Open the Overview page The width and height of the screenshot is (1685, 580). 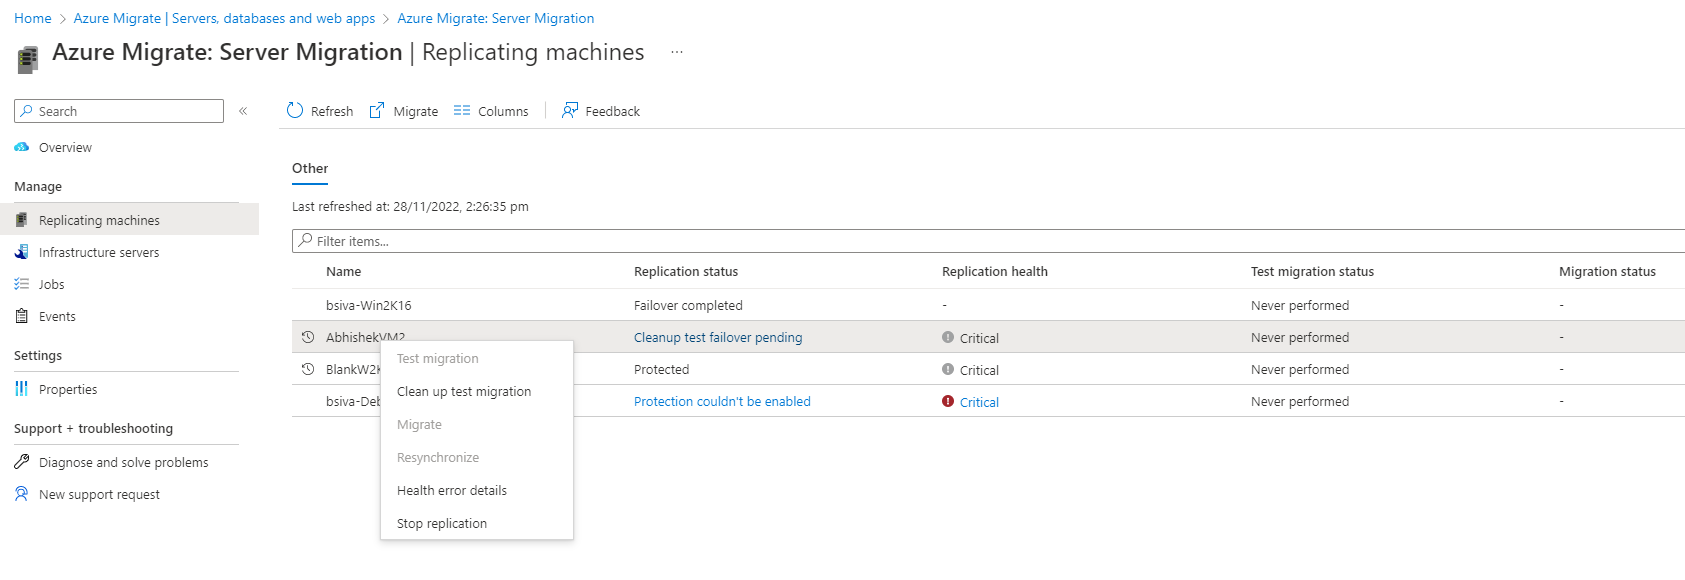pyautogui.click(x=65, y=148)
